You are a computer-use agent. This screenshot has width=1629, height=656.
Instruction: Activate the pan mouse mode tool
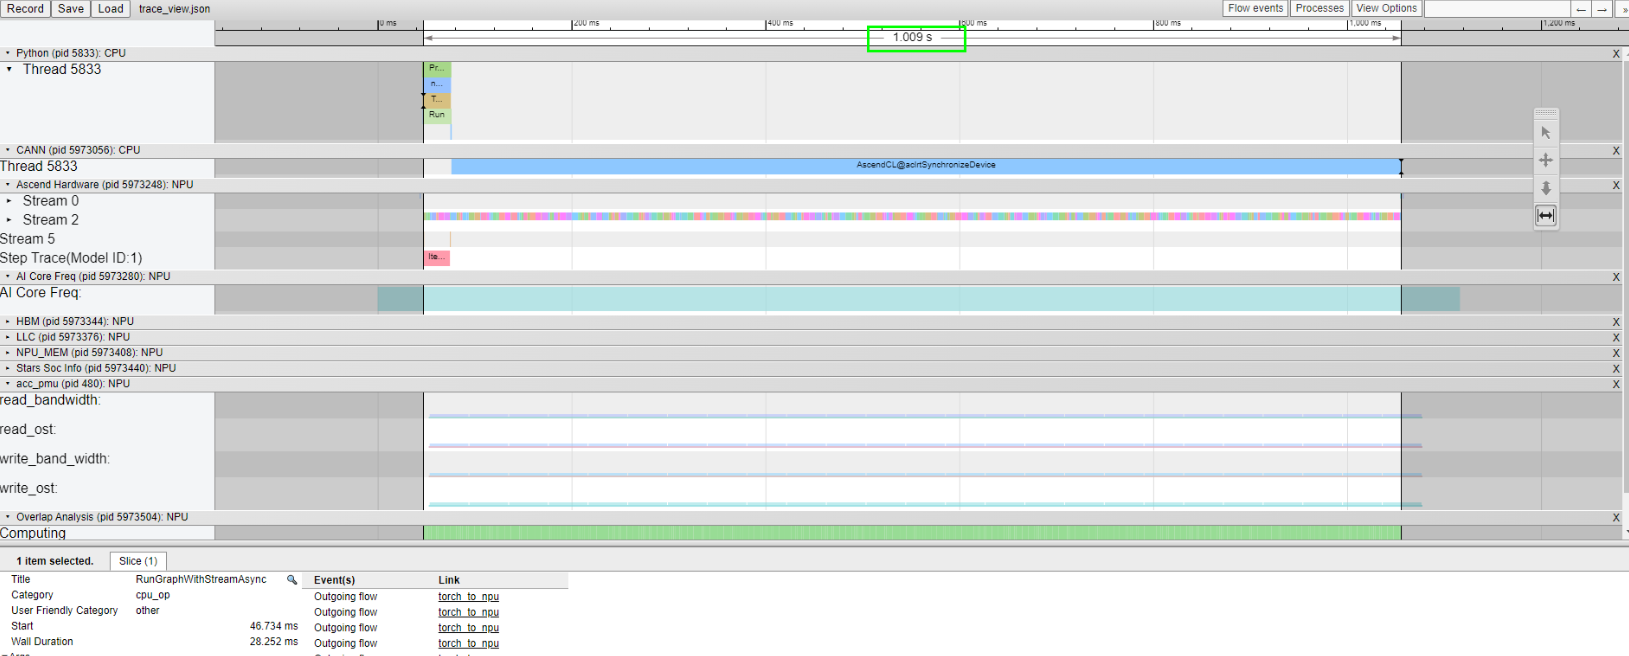pyautogui.click(x=1546, y=160)
